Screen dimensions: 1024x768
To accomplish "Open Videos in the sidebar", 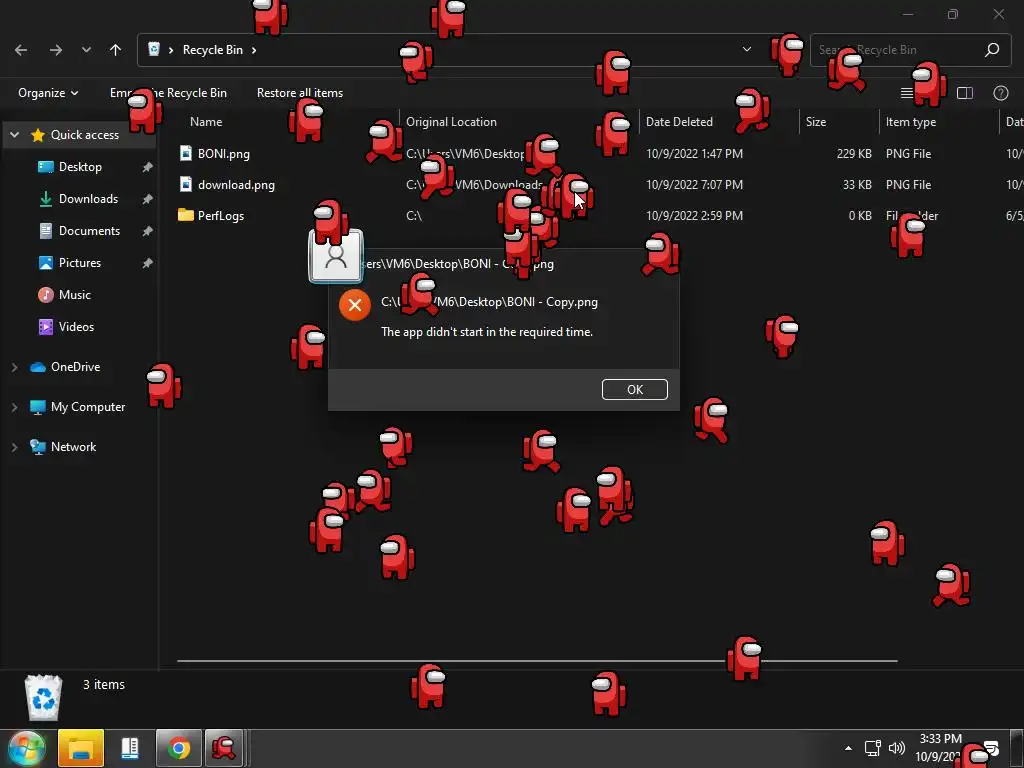I will [76, 327].
